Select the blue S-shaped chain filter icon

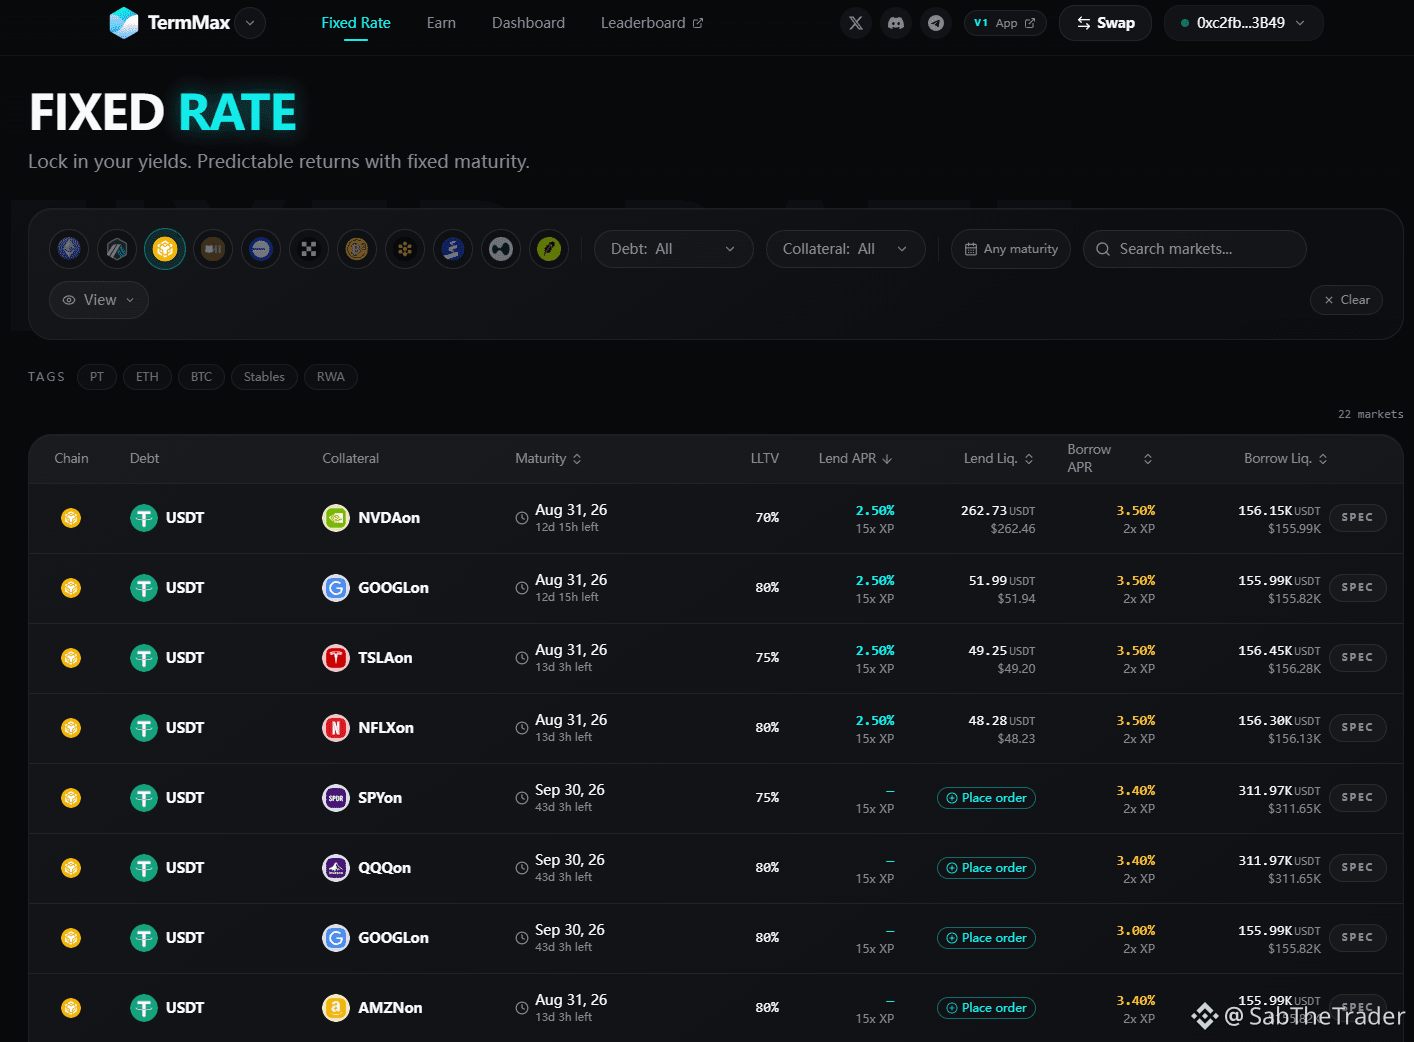[453, 249]
